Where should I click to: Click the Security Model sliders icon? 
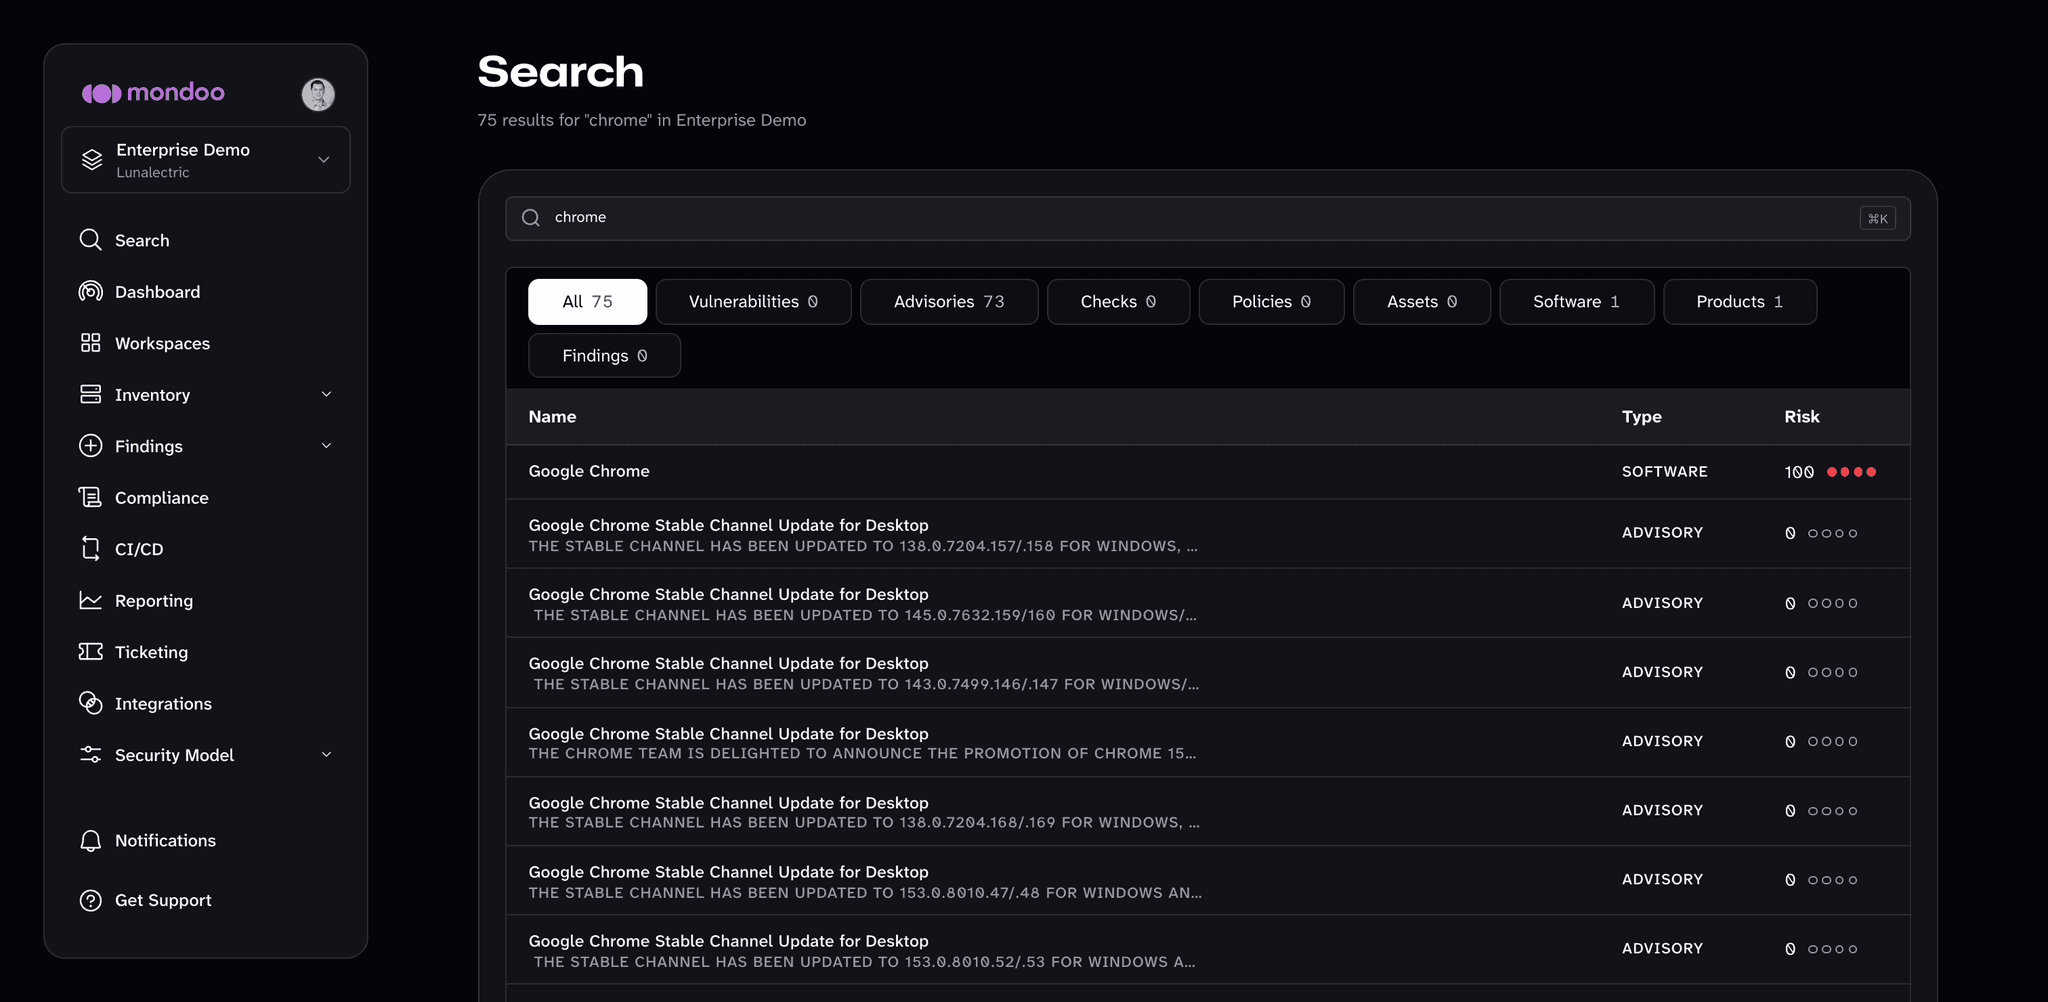coord(90,755)
